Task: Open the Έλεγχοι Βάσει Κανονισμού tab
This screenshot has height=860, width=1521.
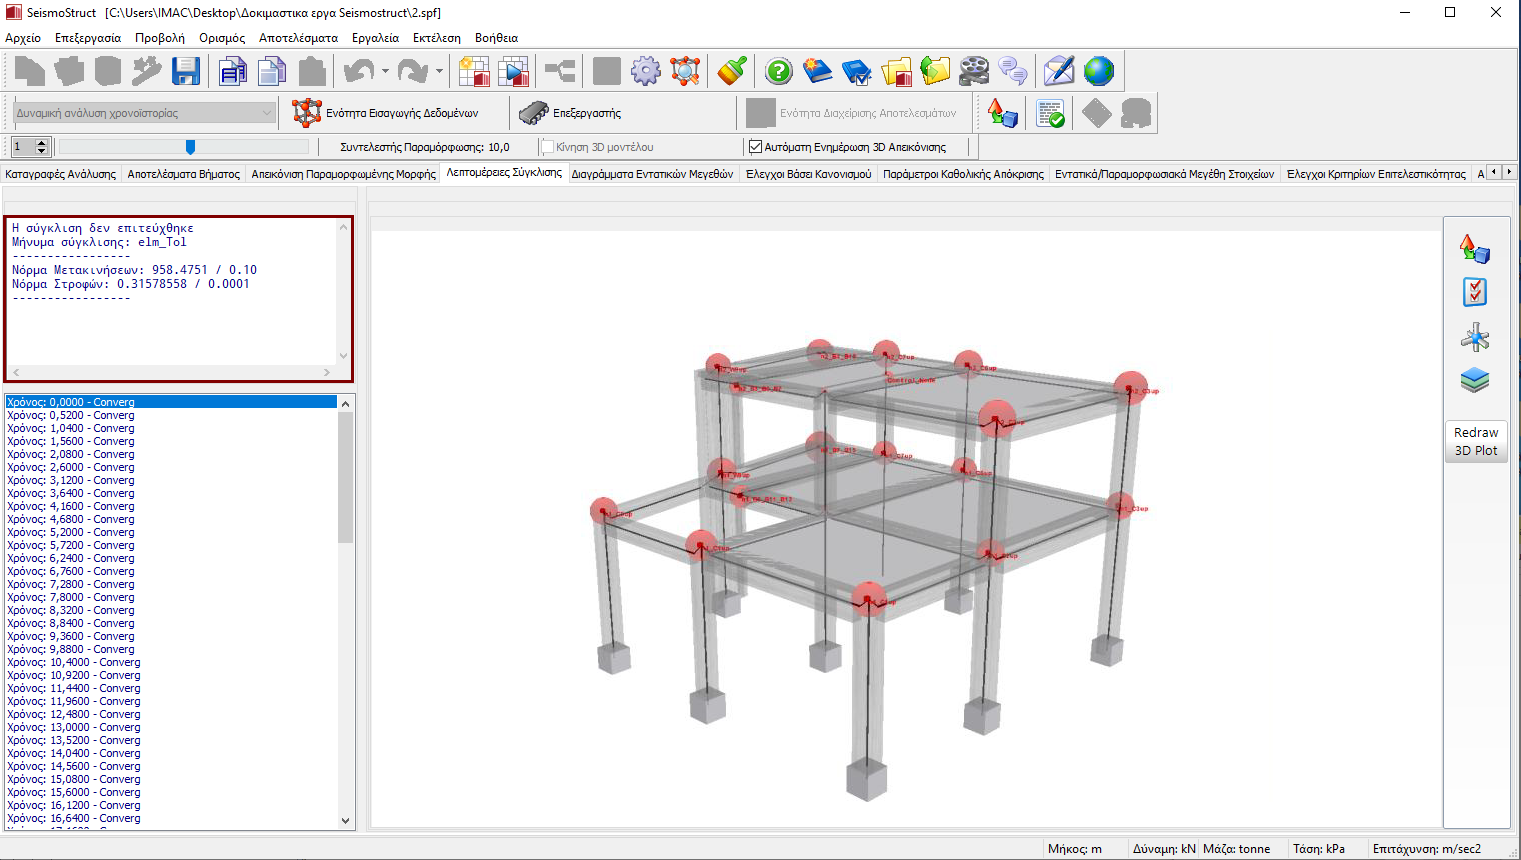Action: (808, 174)
